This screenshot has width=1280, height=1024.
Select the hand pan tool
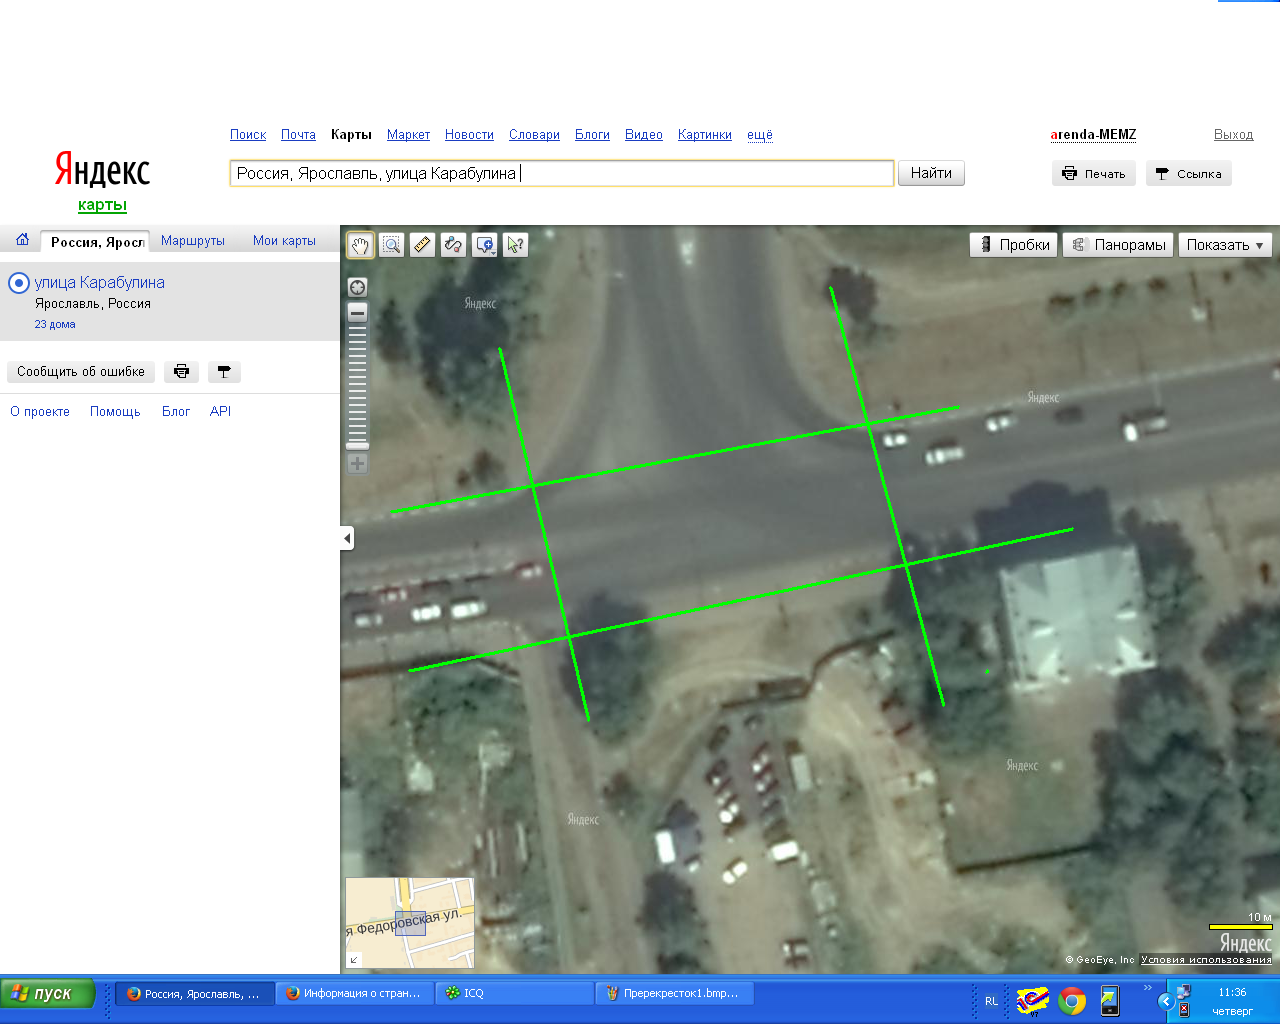pos(360,245)
